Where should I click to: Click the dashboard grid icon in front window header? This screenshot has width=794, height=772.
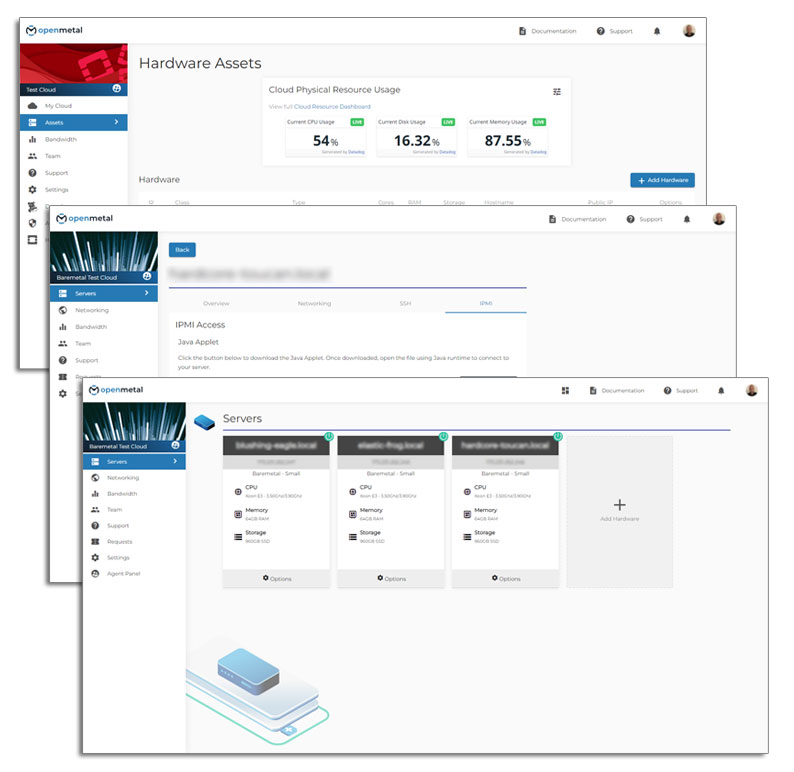click(x=565, y=391)
